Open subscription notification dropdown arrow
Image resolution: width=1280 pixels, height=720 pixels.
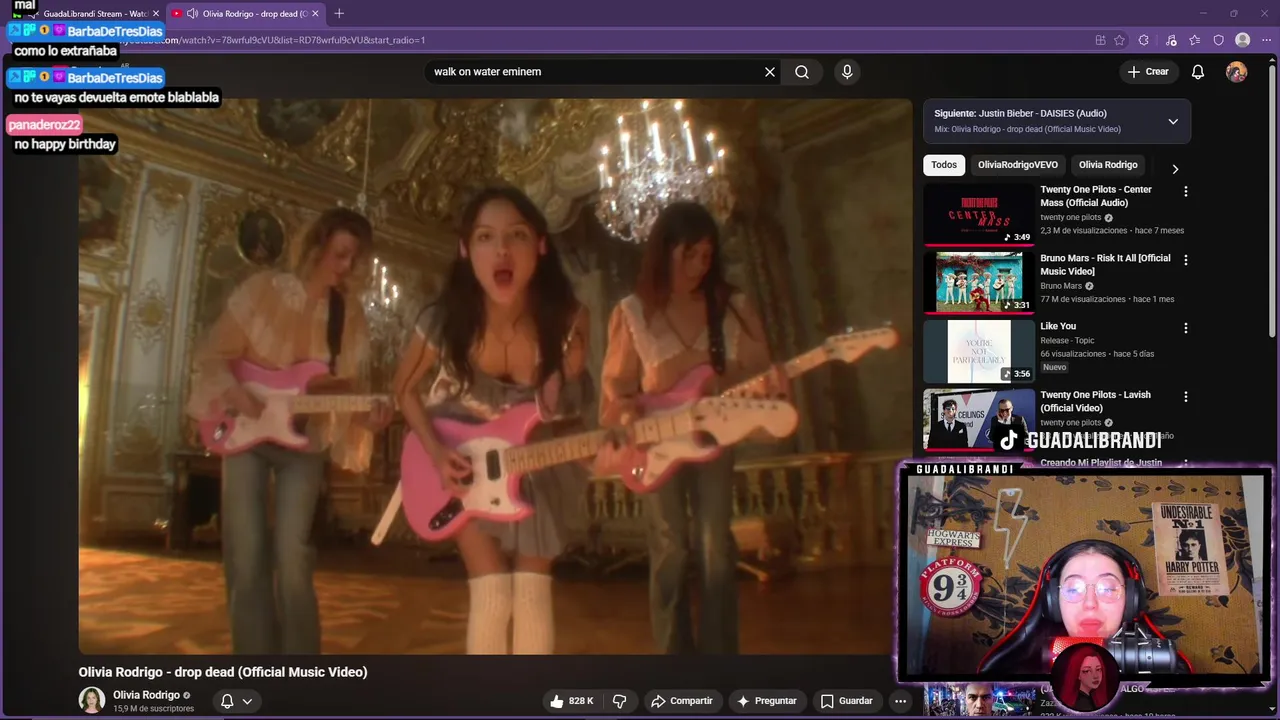(247, 701)
